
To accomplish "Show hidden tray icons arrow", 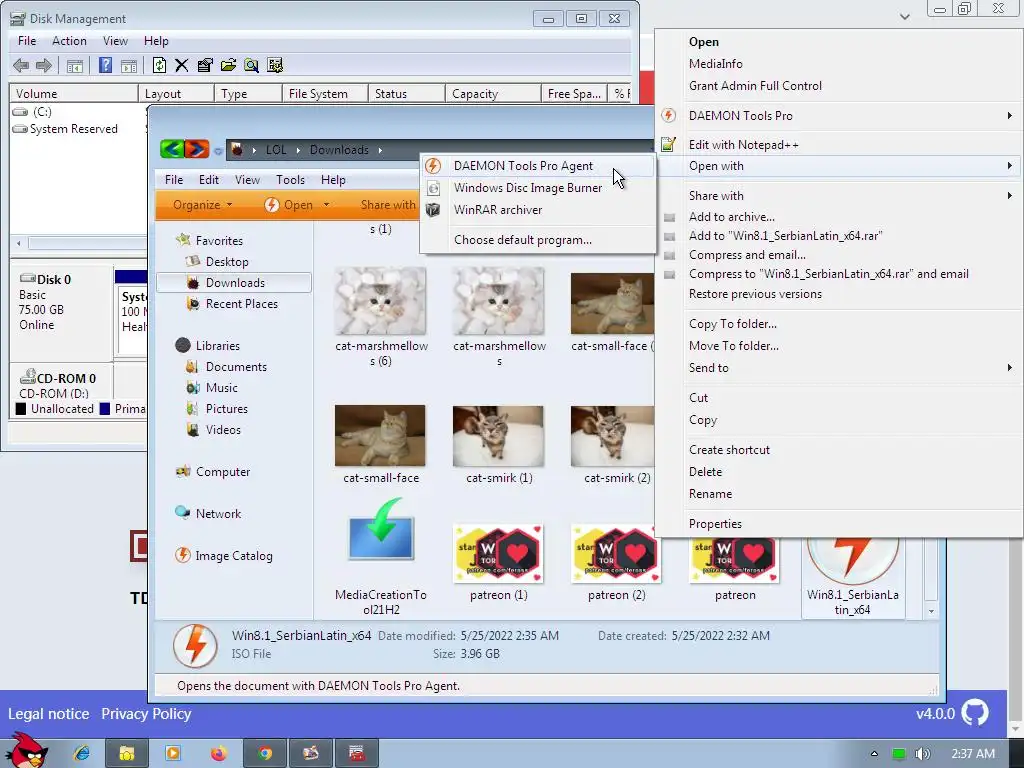I will pos(874,754).
